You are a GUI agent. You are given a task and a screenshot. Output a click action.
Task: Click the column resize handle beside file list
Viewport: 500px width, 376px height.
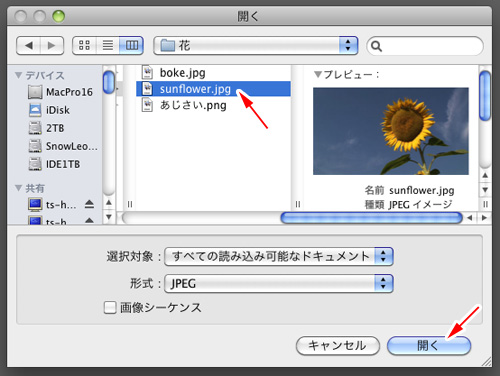(298, 204)
